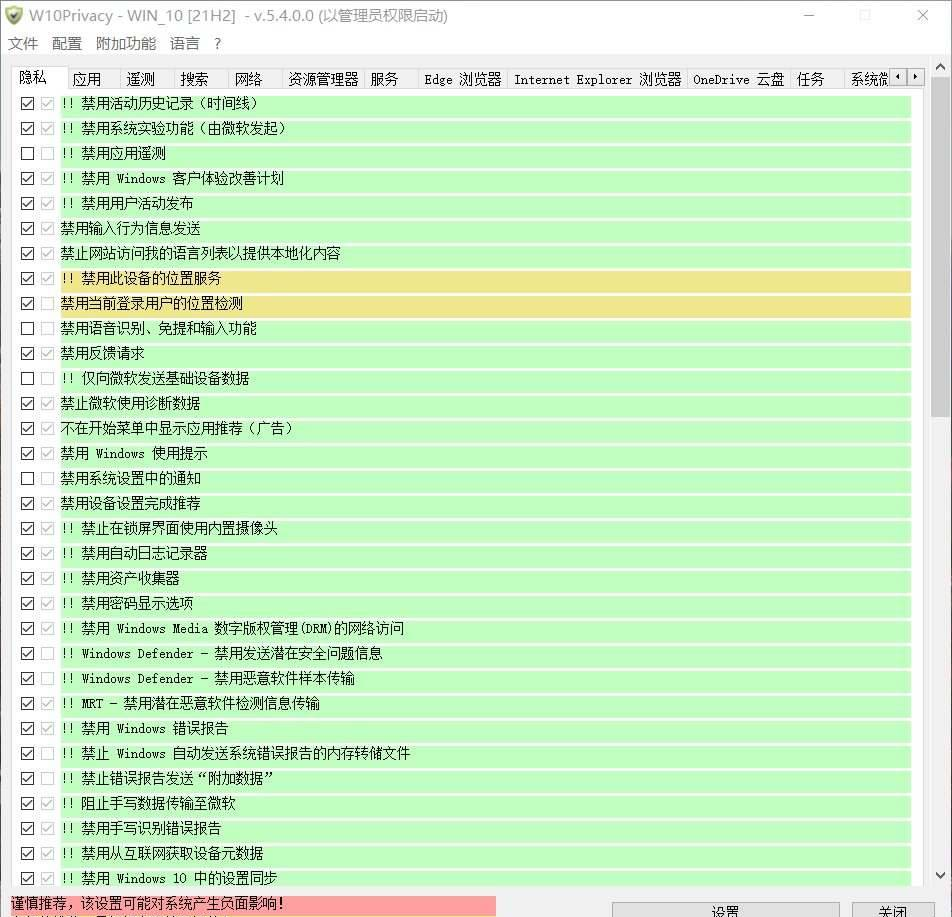Open the 文件 menu
This screenshot has width=952, height=917.
23,44
